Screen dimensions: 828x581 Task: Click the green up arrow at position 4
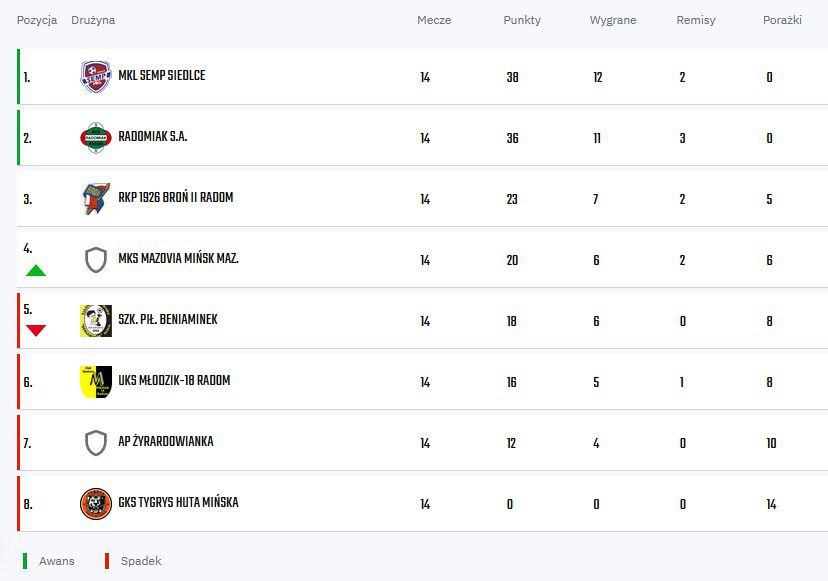pos(36,270)
